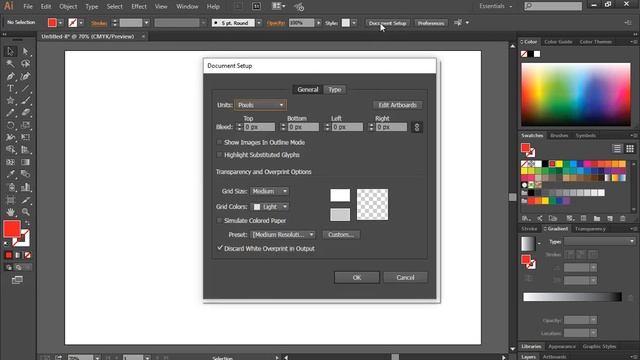Select the Paintbrush tool

pyautogui.click(x=25, y=101)
